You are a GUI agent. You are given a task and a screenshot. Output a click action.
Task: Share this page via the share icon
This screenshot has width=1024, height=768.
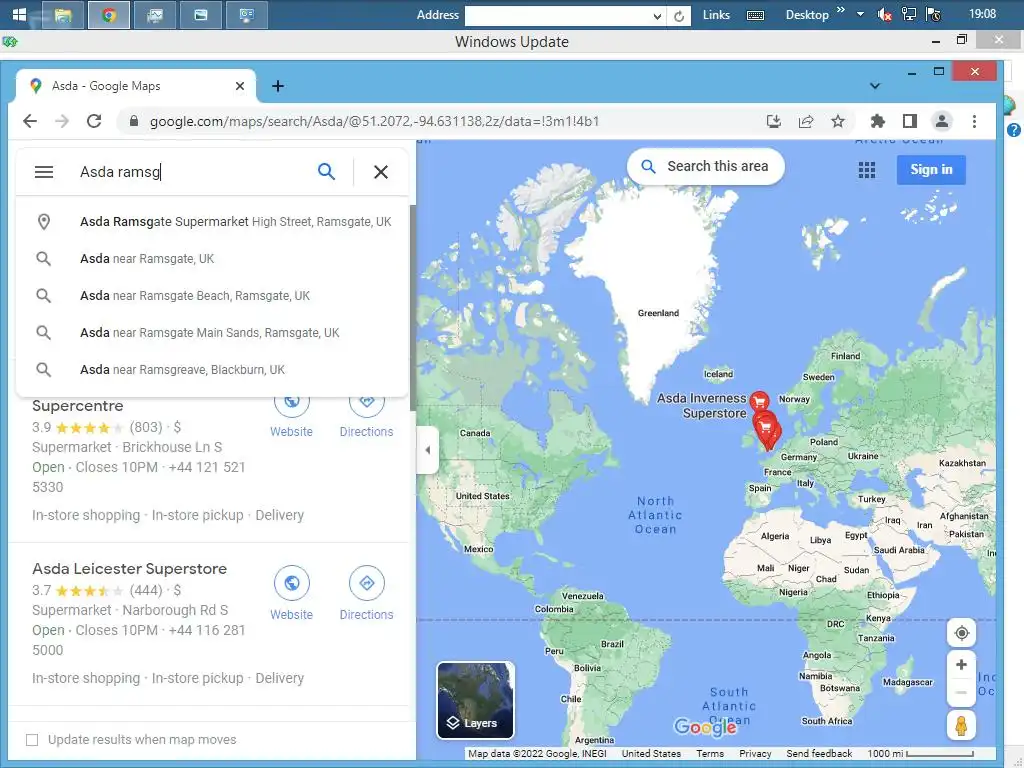point(806,121)
